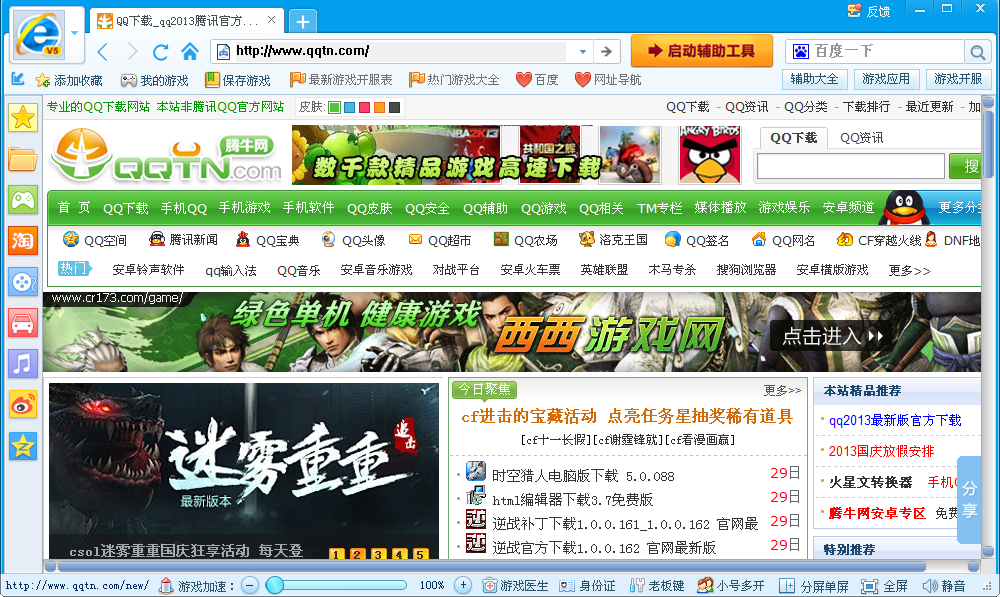Click the game speed slider handle

[x=275, y=585]
